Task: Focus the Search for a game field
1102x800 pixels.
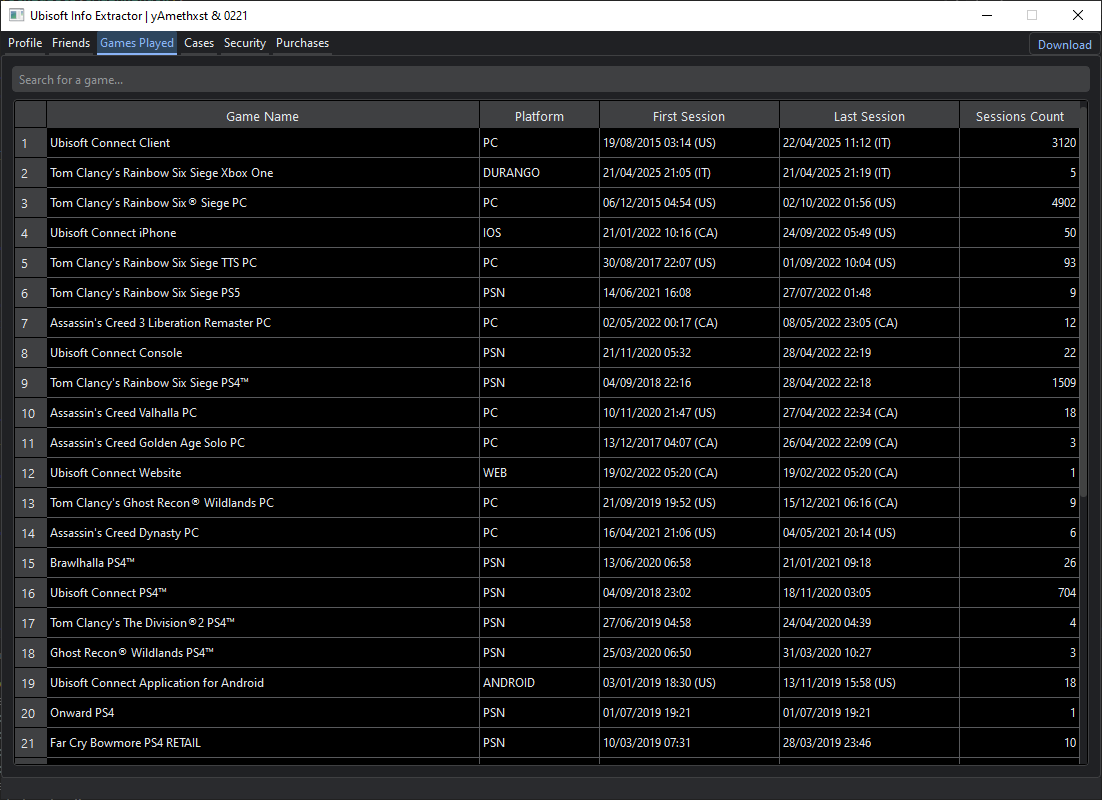Action: coord(550,79)
